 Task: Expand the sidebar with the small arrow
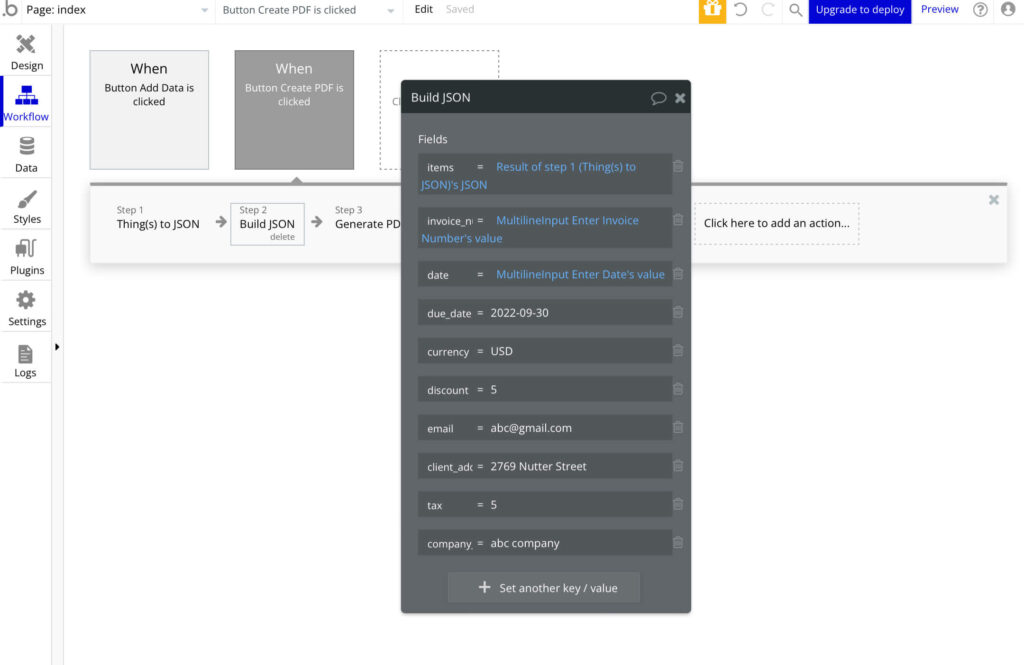pos(57,347)
